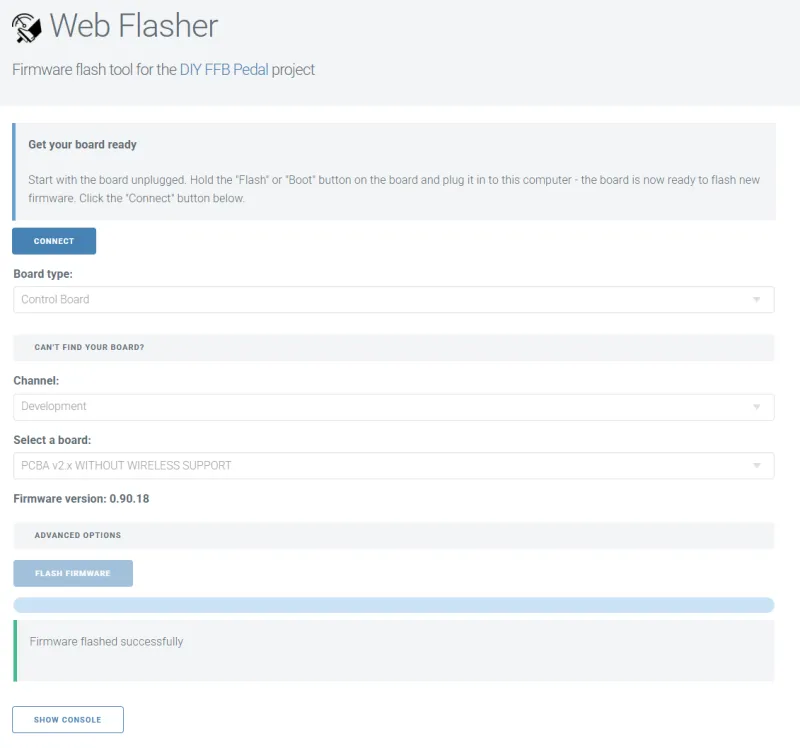
Task: Click the Flash Firmware button
Action: click(73, 574)
